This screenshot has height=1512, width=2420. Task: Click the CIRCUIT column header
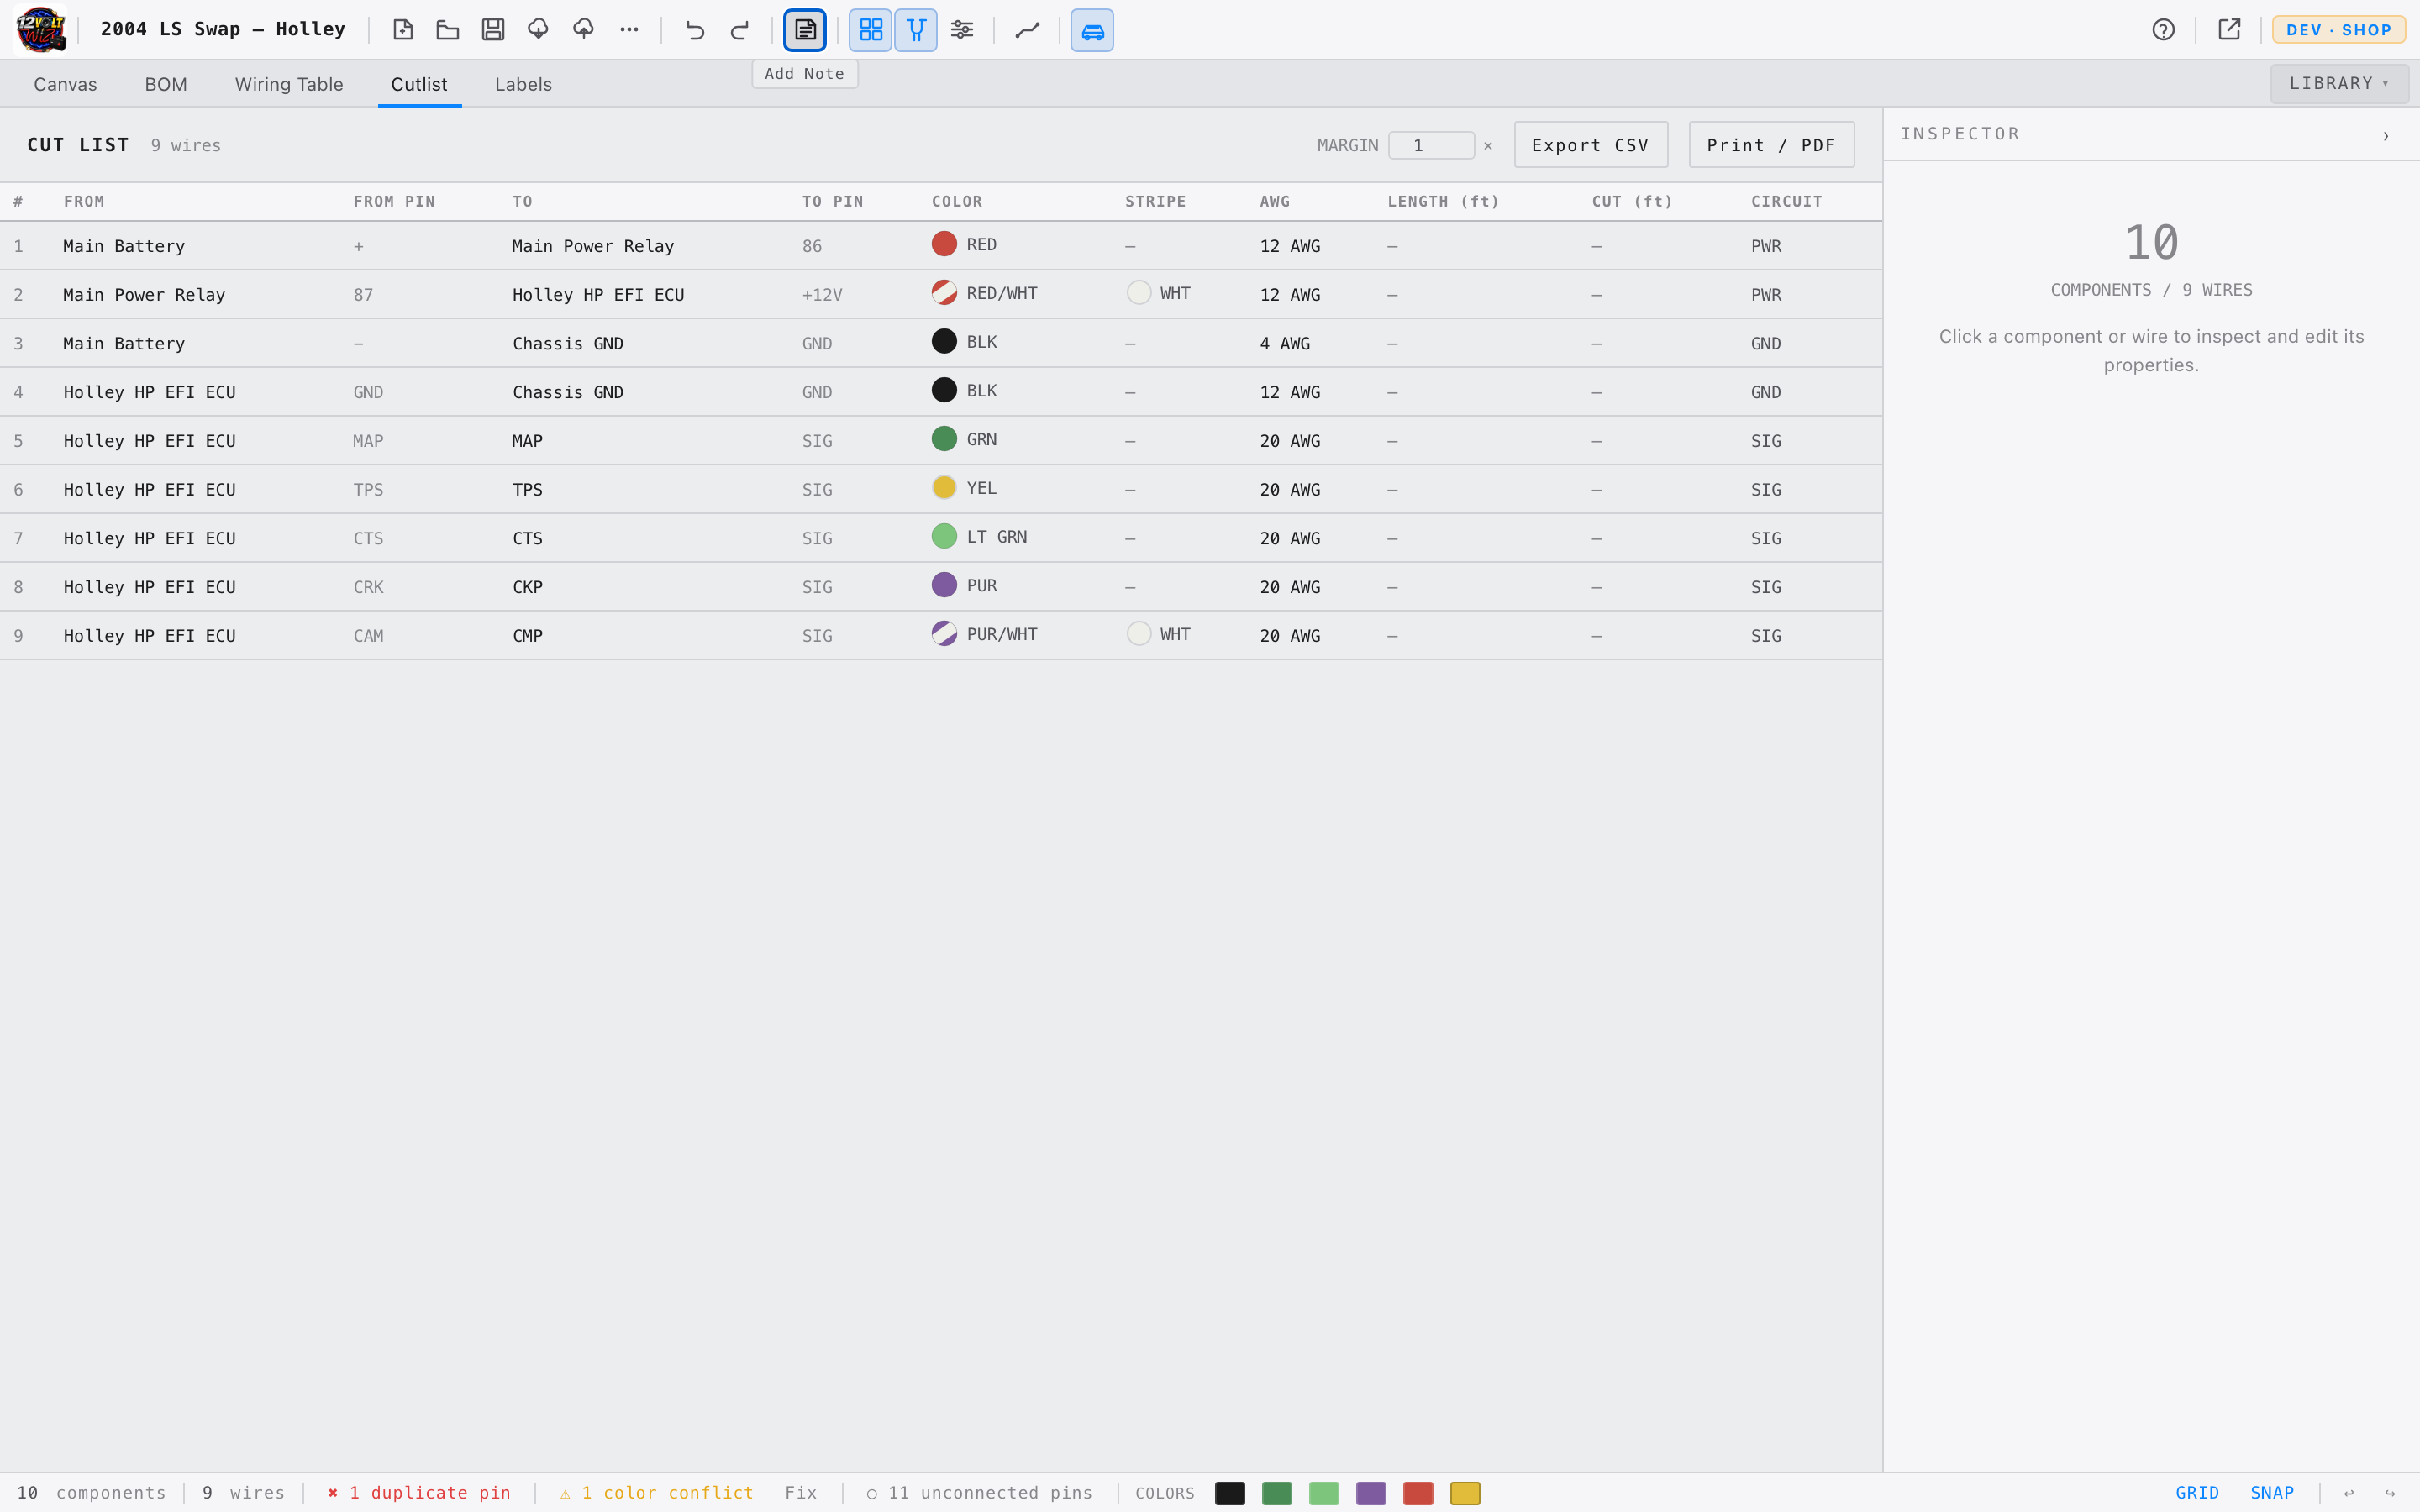(1786, 202)
